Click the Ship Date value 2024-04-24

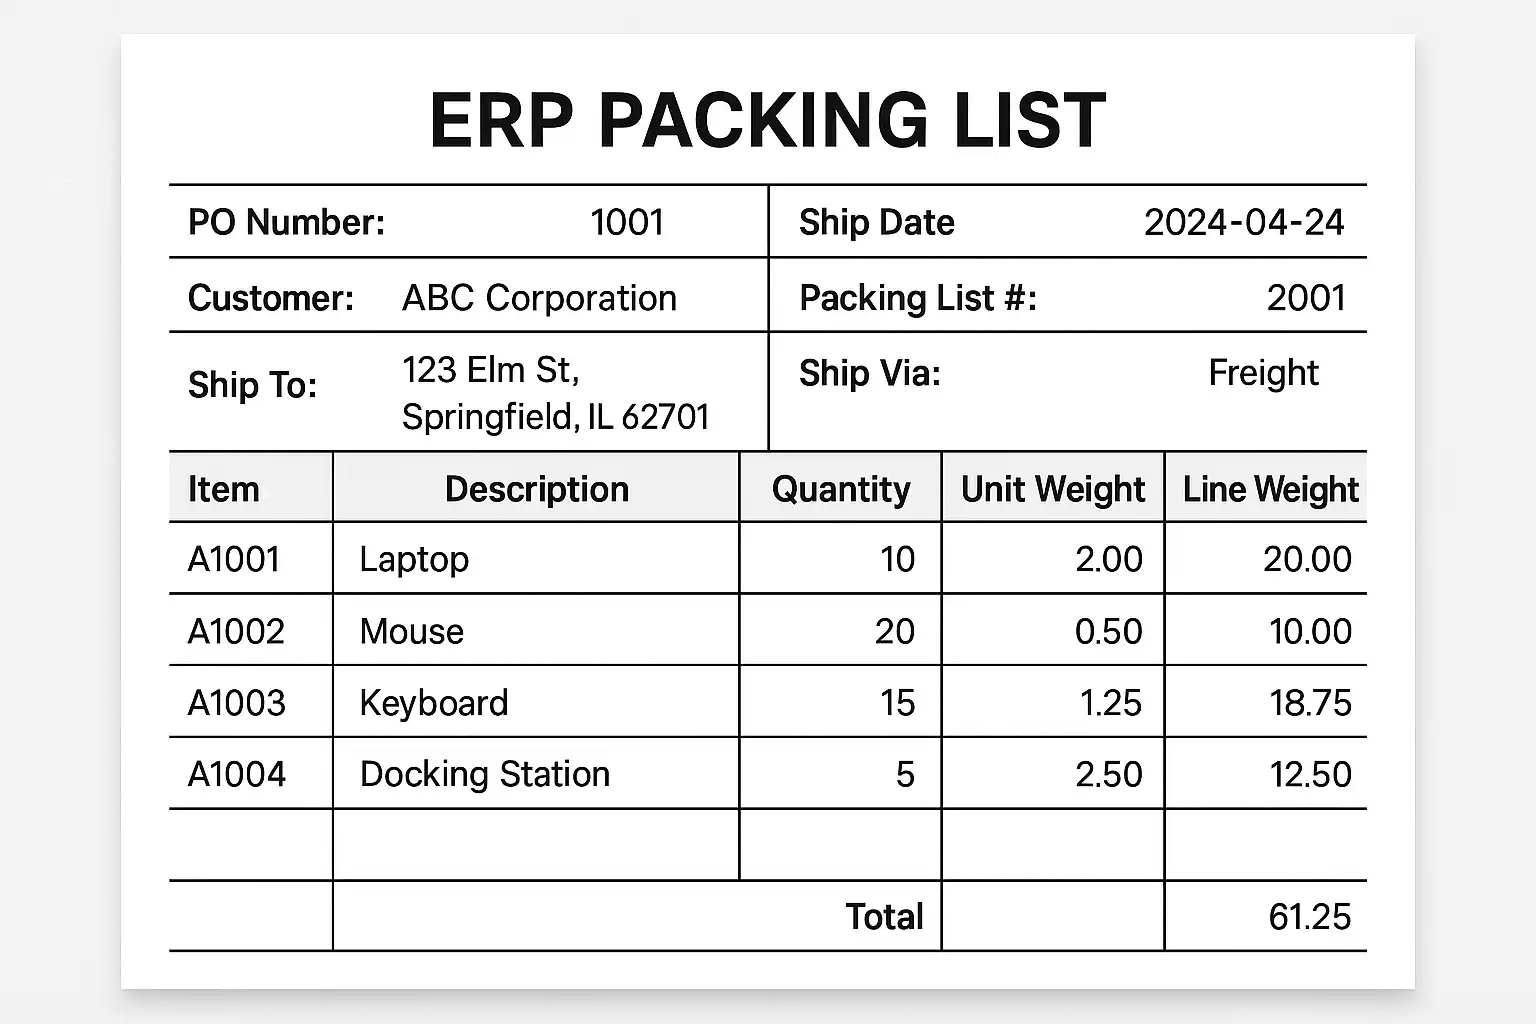point(1244,222)
